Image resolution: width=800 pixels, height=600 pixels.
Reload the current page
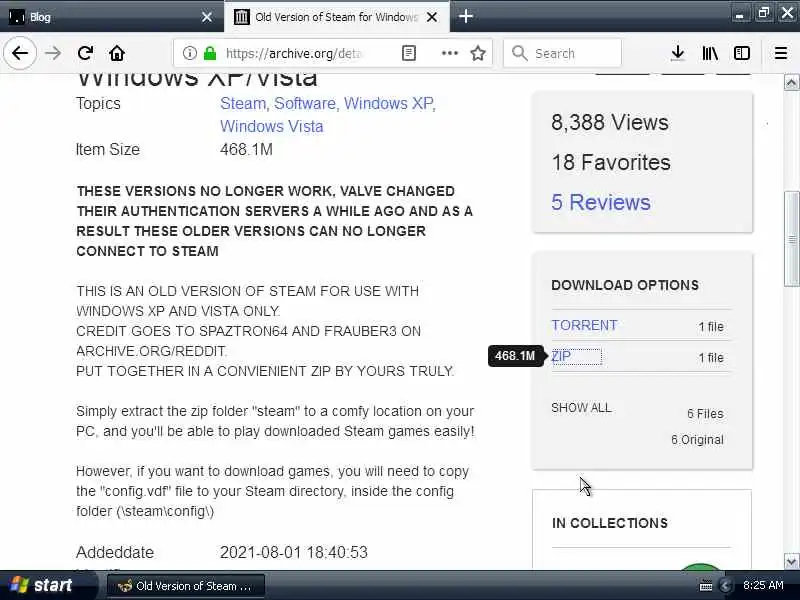click(x=85, y=53)
